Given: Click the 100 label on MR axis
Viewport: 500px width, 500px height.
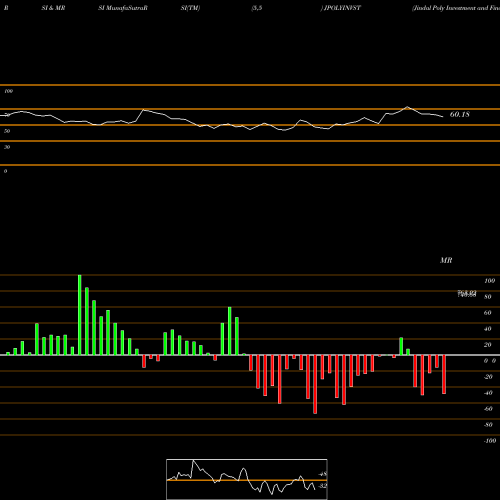Looking at the screenshot, I should (489, 281).
